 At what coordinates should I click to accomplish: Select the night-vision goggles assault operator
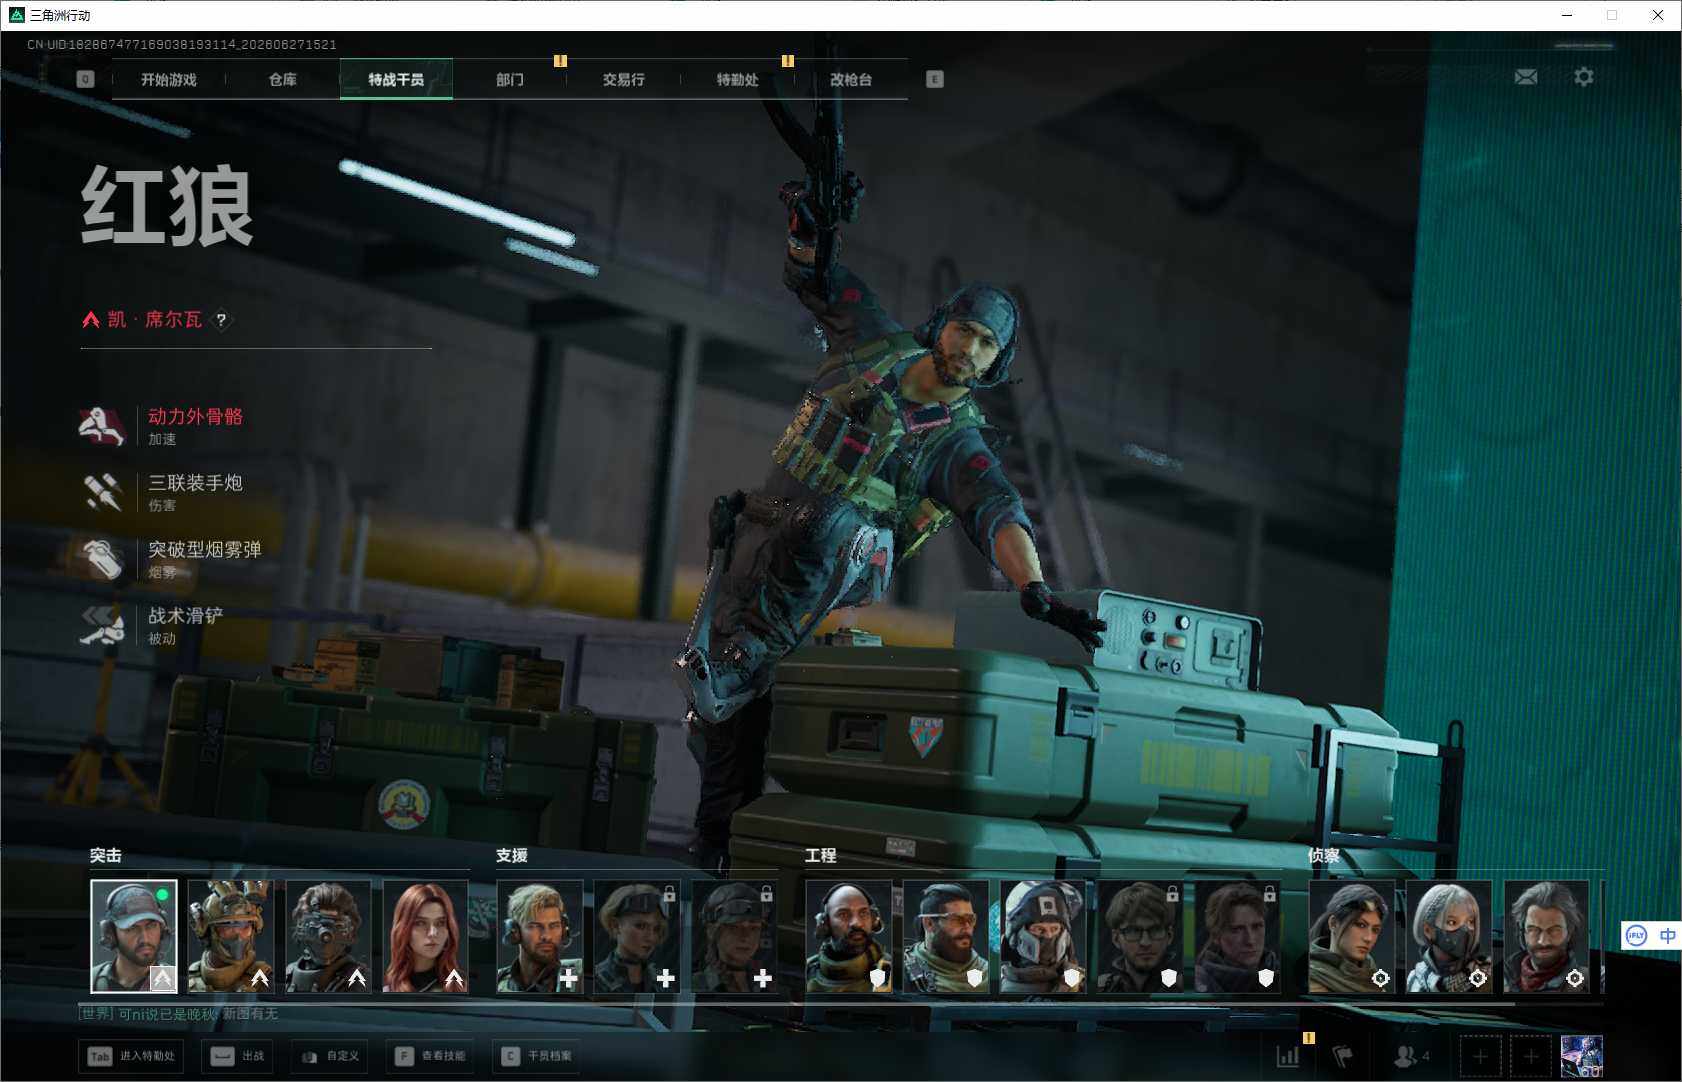coord(328,936)
